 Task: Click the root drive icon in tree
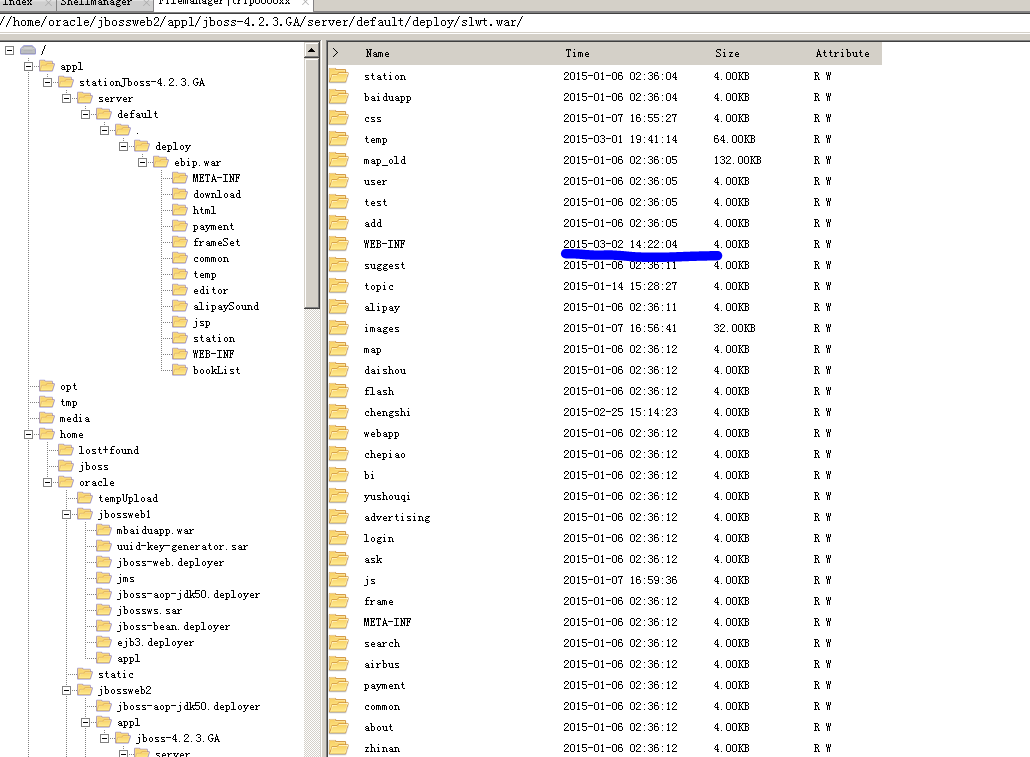pyautogui.click(x=28, y=50)
